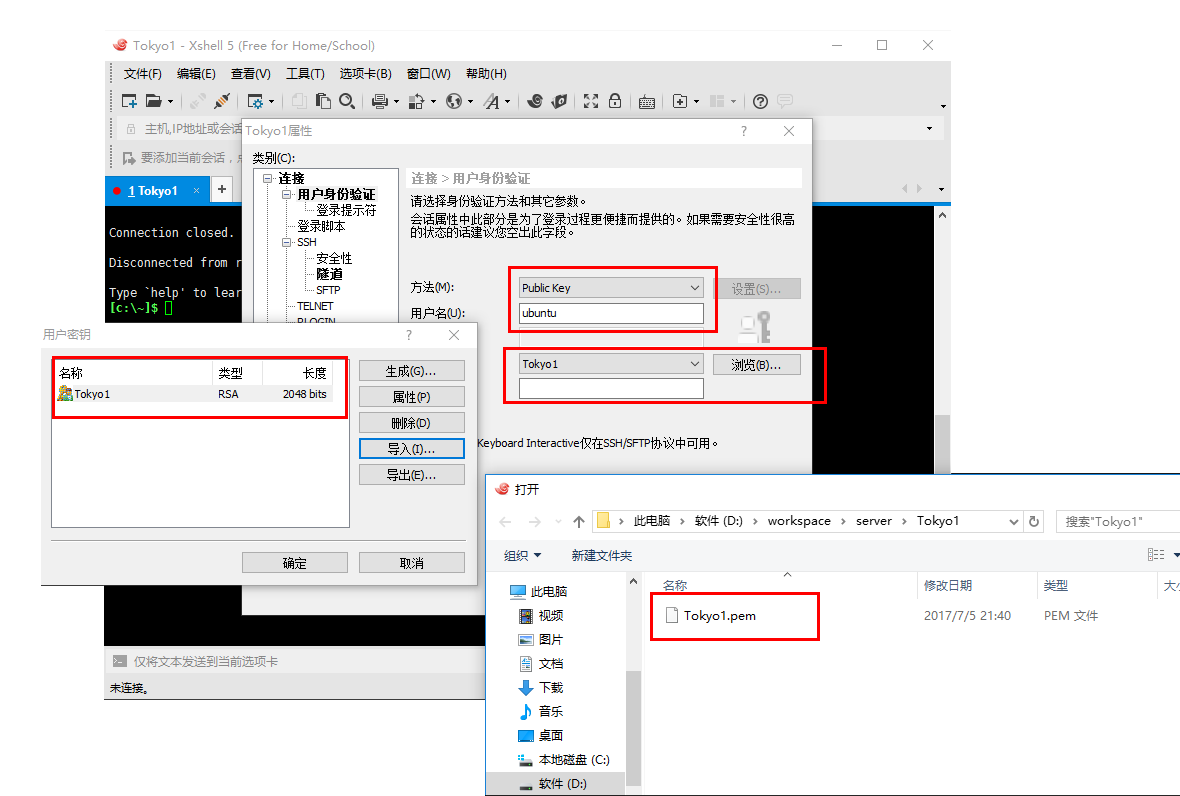The height and width of the screenshot is (796, 1180).
Task: Switch to the 1 Tokyo1 session tab
Action: point(157,190)
